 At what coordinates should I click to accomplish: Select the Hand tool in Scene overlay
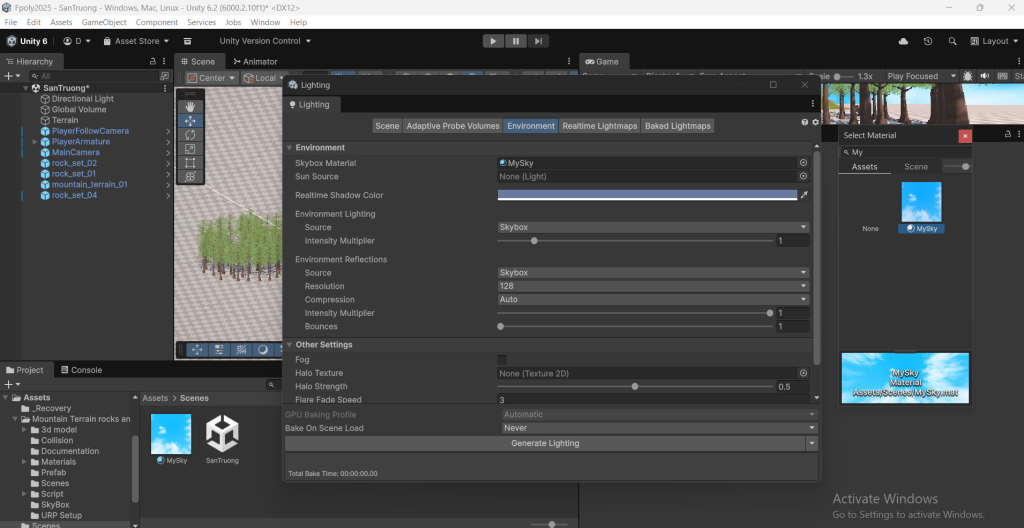point(190,106)
